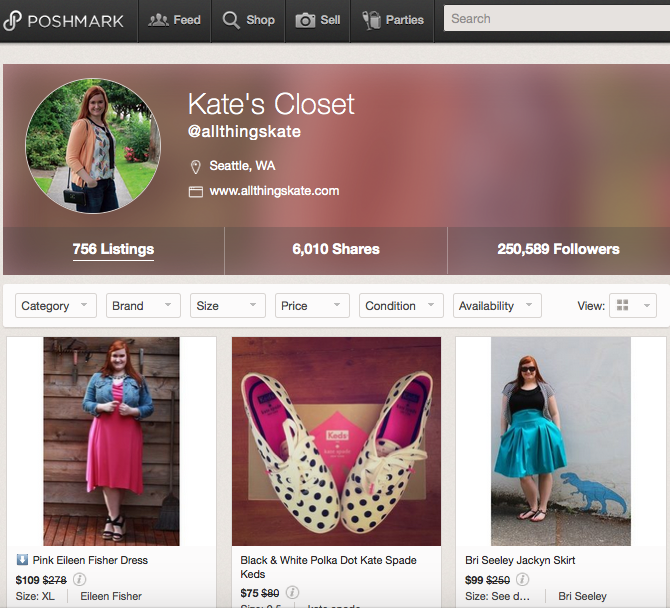670x608 pixels.
Task: Open Black & White Polka Dot Keds title
Action: (x=328, y=567)
